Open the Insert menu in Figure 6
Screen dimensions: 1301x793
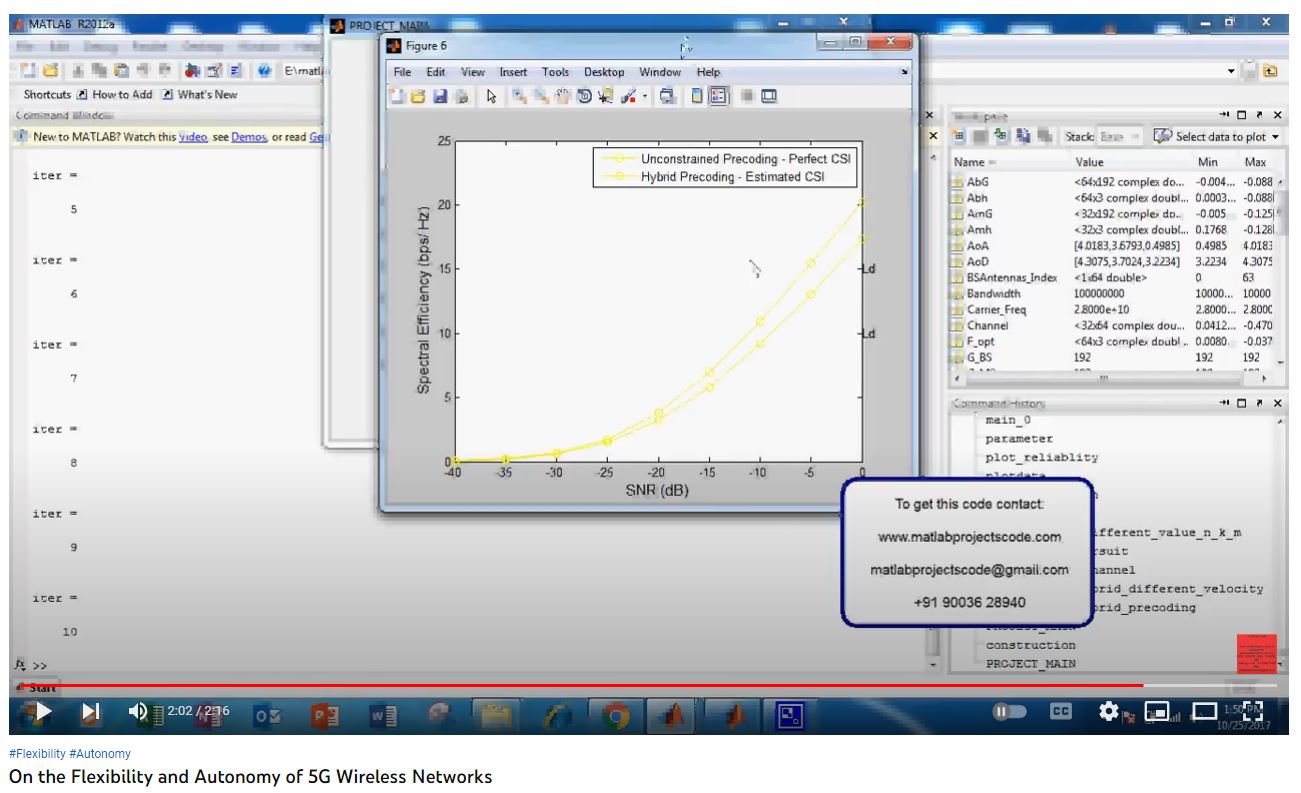pos(513,72)
